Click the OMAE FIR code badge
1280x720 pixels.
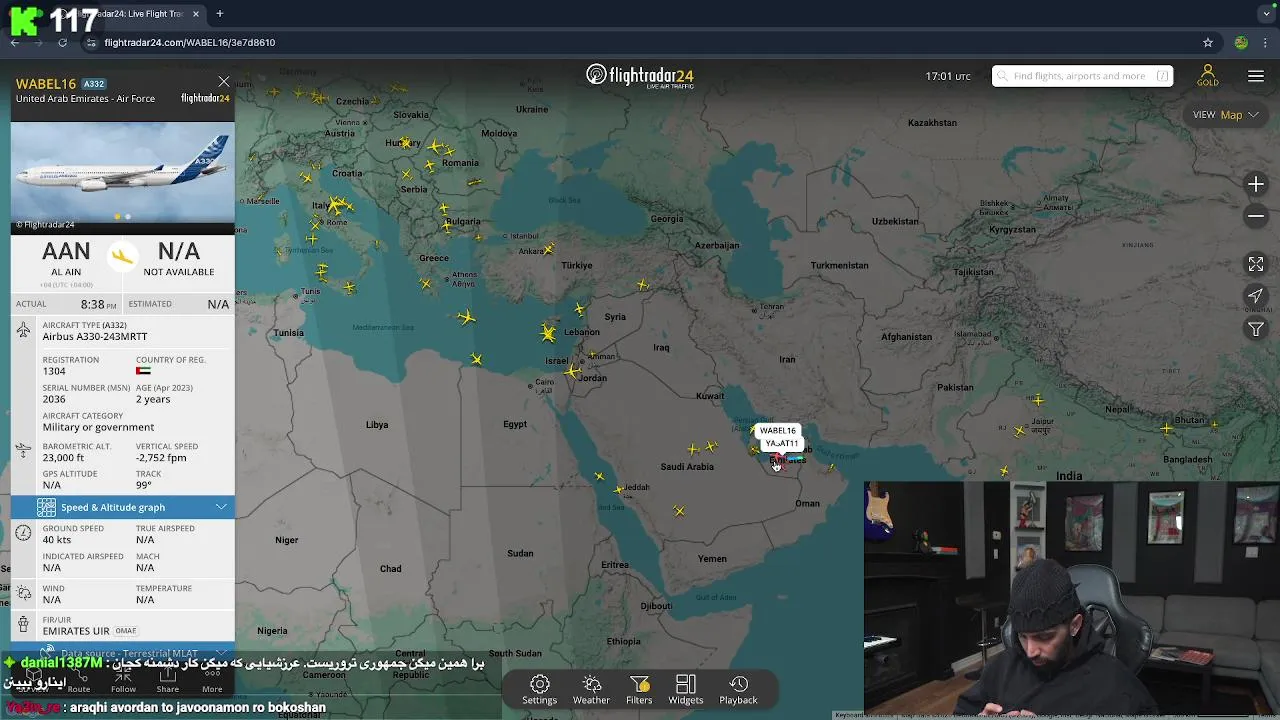click(x=126, y=631)
